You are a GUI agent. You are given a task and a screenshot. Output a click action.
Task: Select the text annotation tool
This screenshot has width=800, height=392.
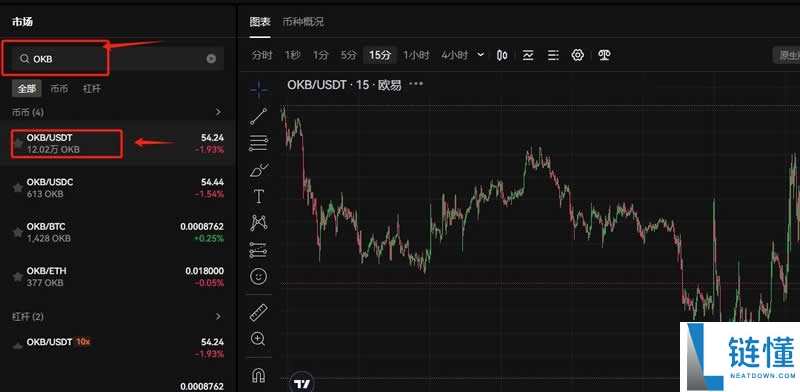(259, 197)
